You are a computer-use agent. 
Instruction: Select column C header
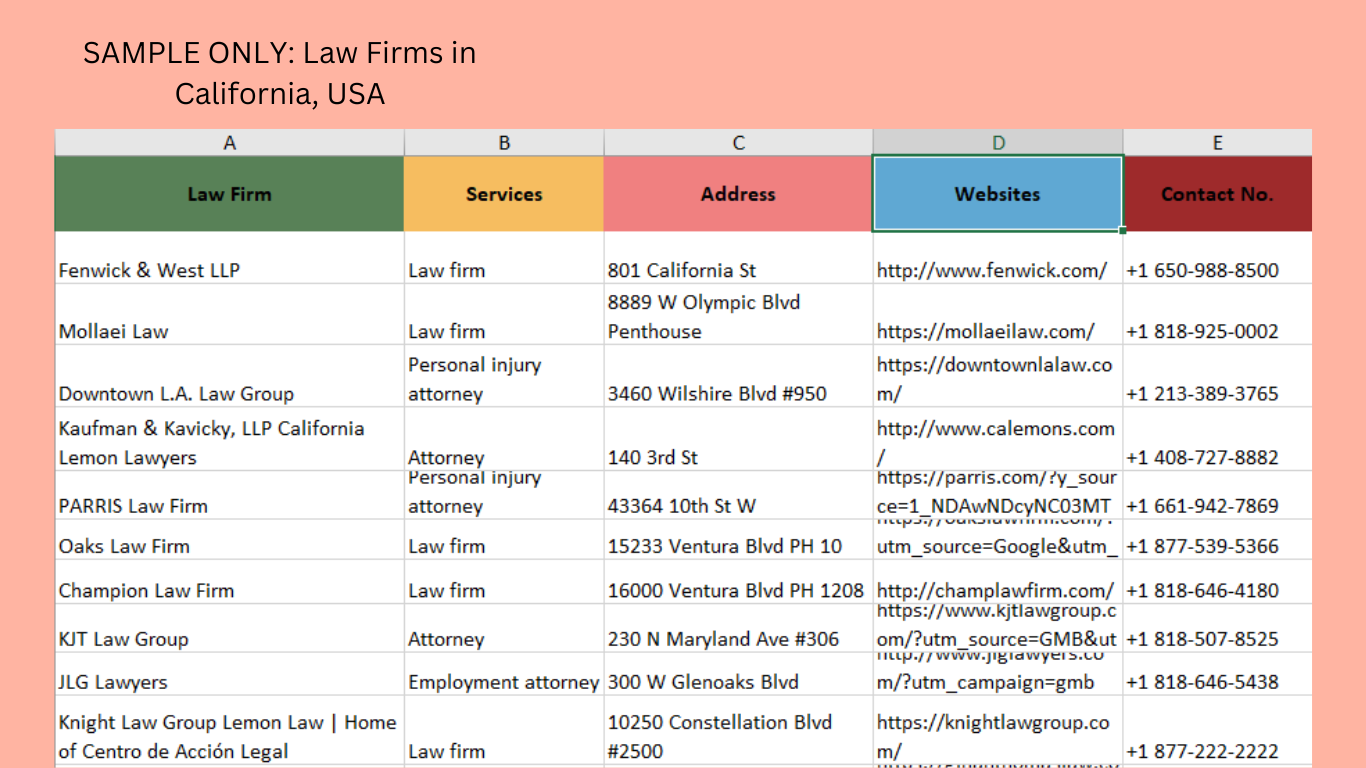tap(738, 142)
